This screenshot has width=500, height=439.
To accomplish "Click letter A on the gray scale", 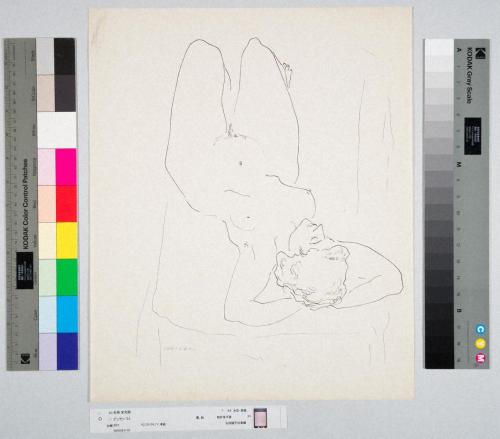I will click(459, 49).
